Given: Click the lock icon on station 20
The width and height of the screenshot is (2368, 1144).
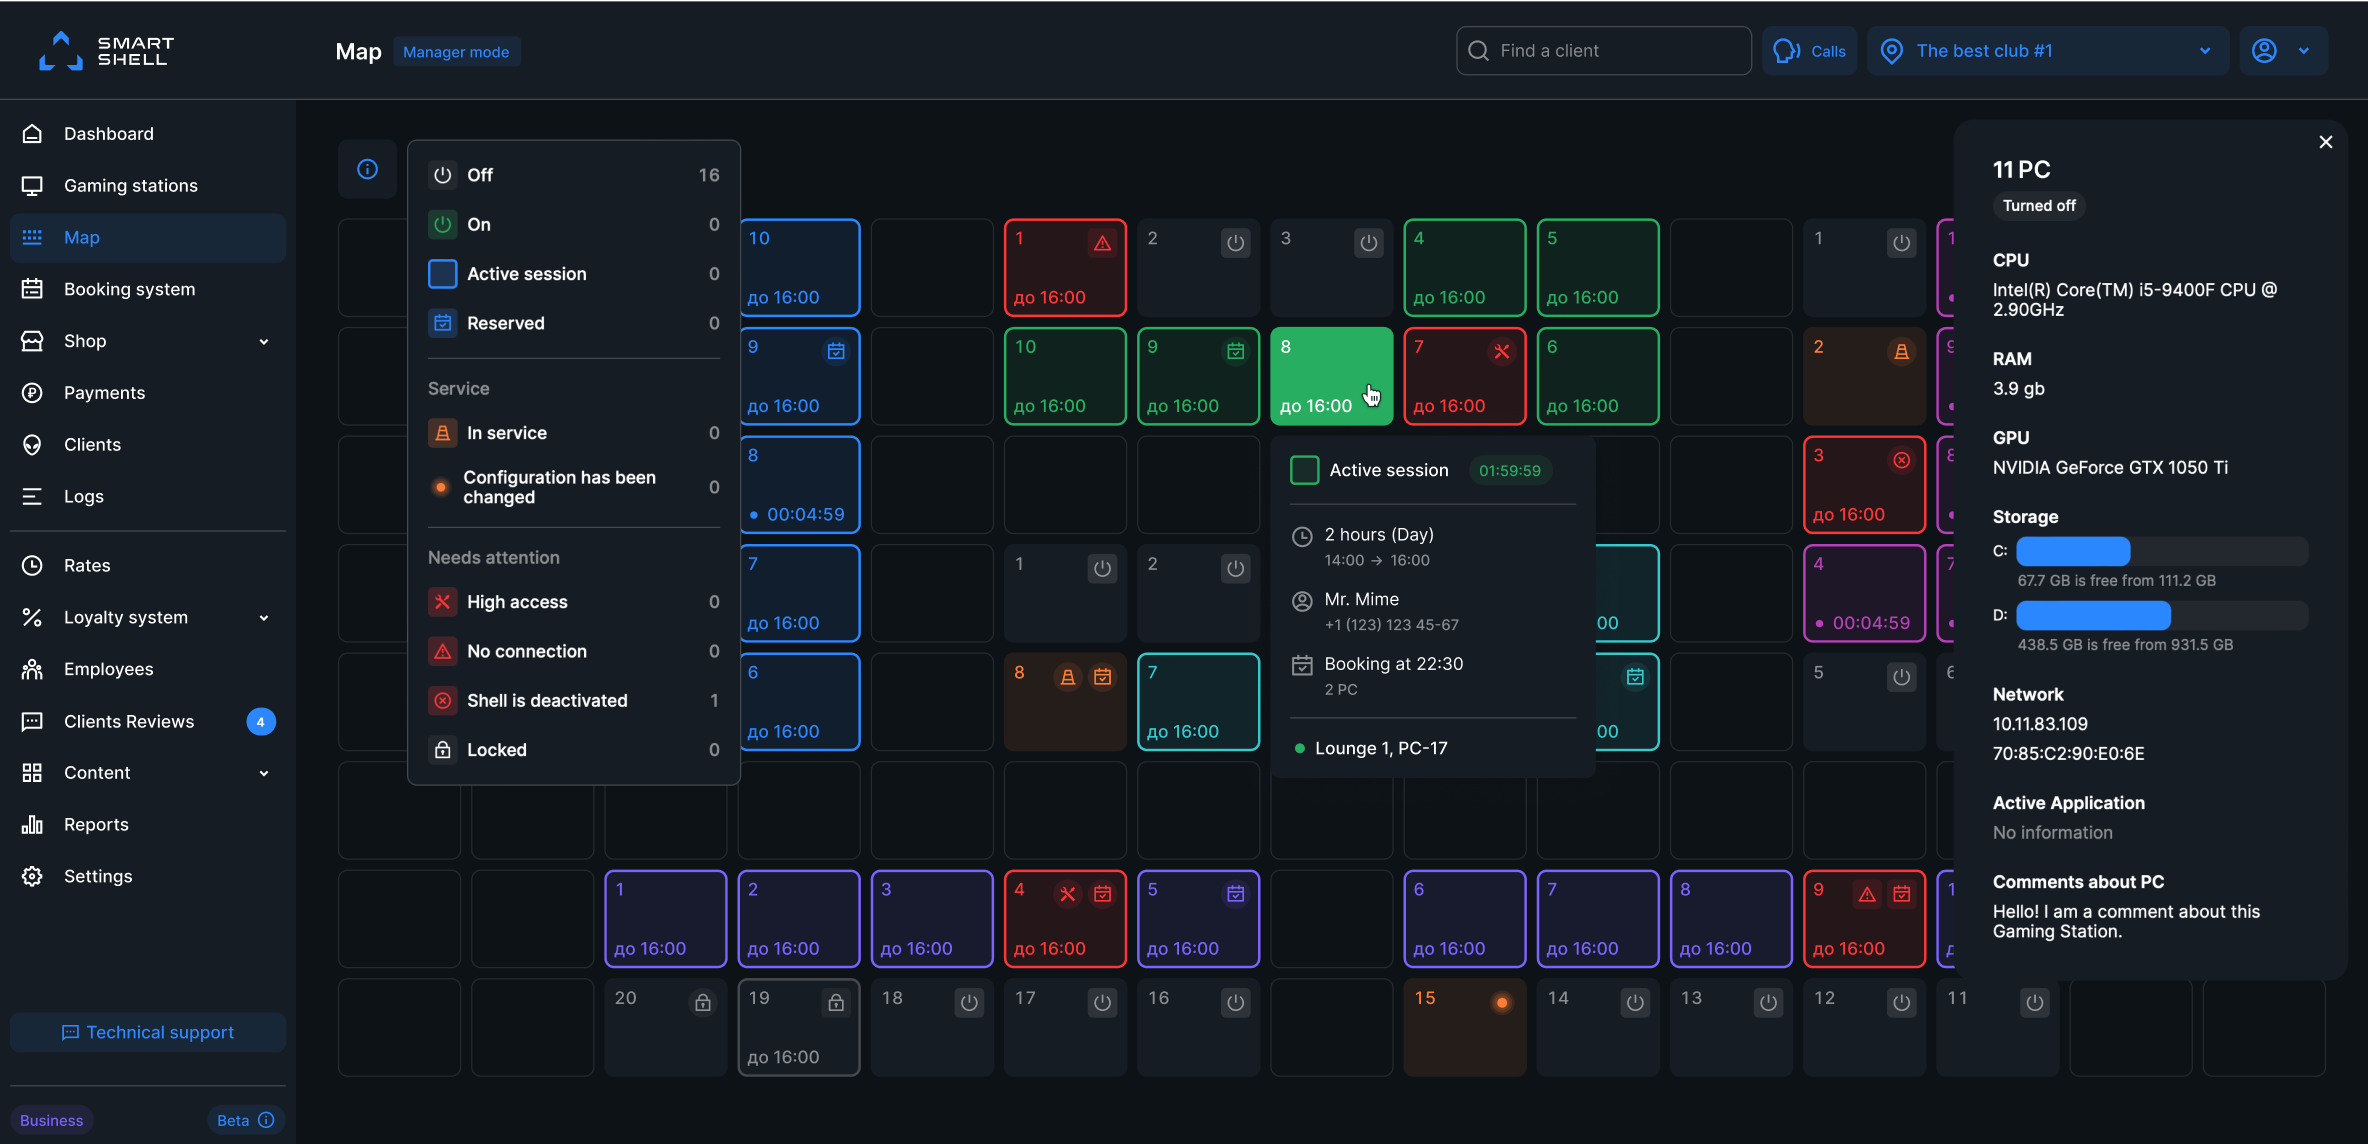Looking at the screenshot, I should pyautogui.click(x=703, y=1002).
